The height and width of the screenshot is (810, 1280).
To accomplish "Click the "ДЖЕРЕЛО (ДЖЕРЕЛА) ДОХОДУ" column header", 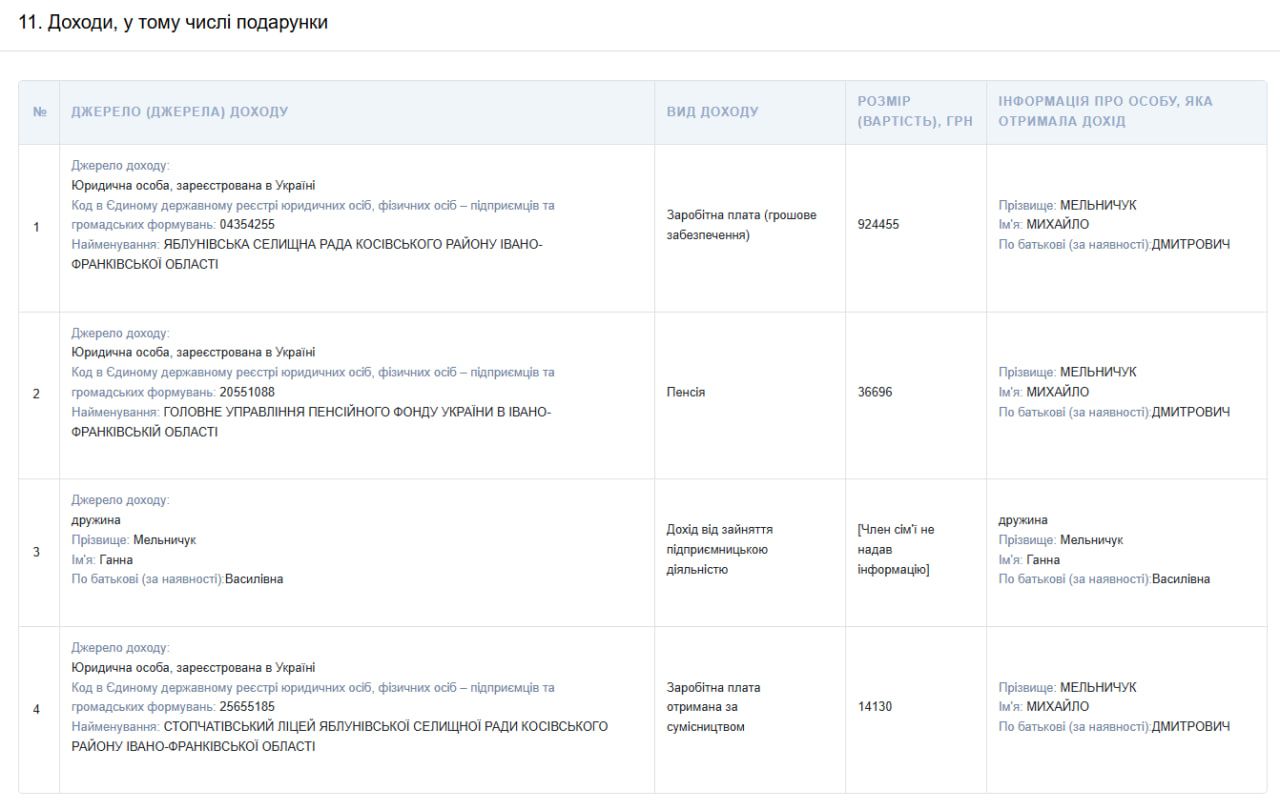I will coord(179,112).
